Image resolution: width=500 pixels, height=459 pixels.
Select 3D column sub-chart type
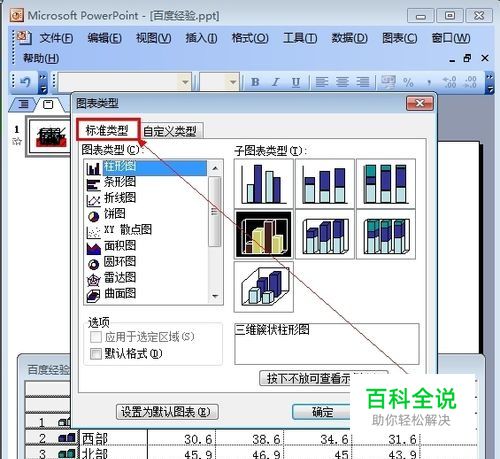click(x=264, y=287)
